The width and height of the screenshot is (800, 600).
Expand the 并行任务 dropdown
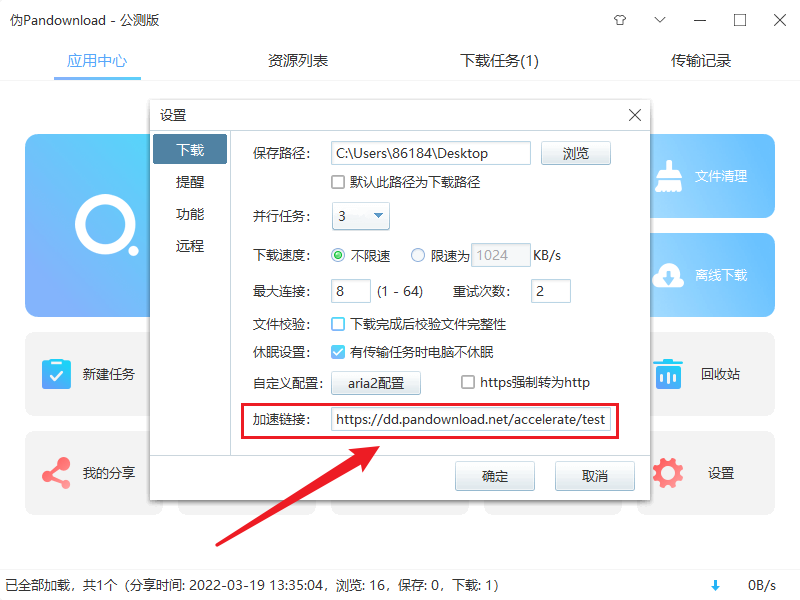click(361, 216)
